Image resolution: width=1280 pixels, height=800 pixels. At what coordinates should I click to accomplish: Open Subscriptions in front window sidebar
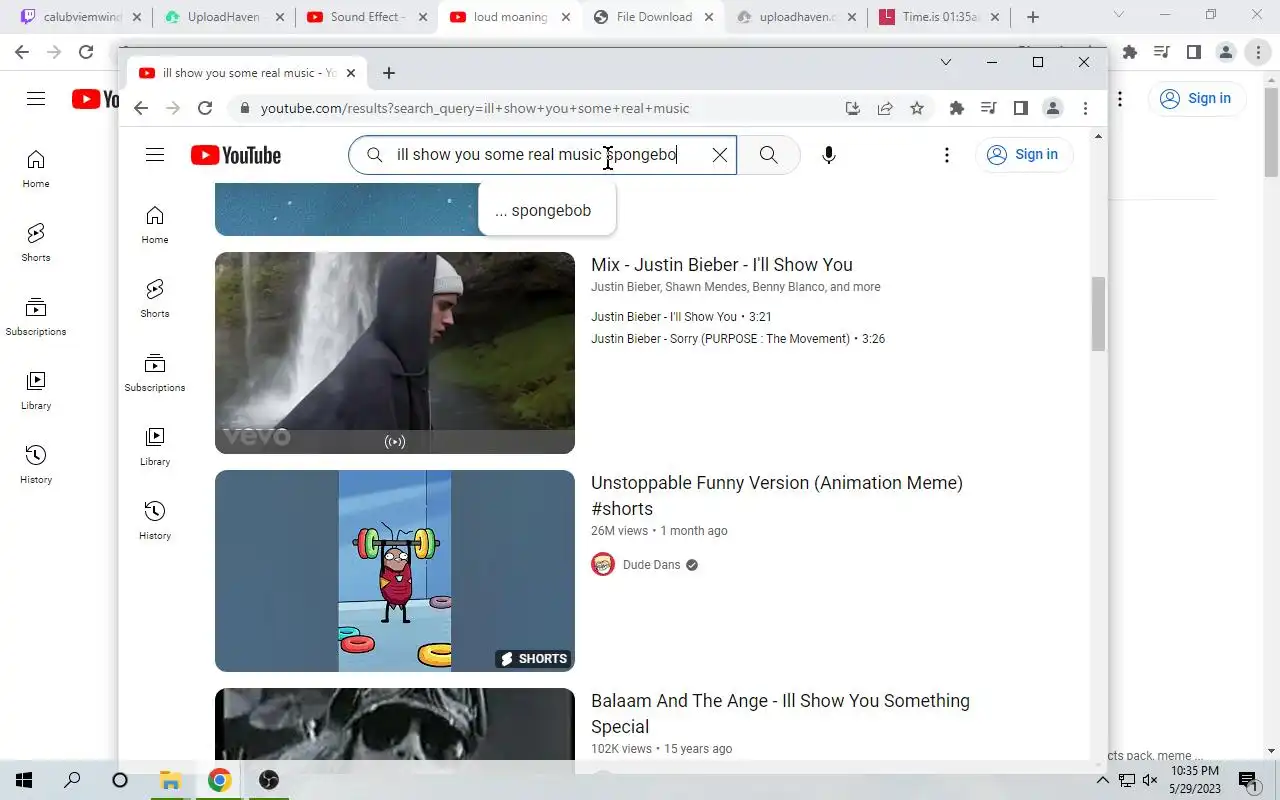point(155,373)
